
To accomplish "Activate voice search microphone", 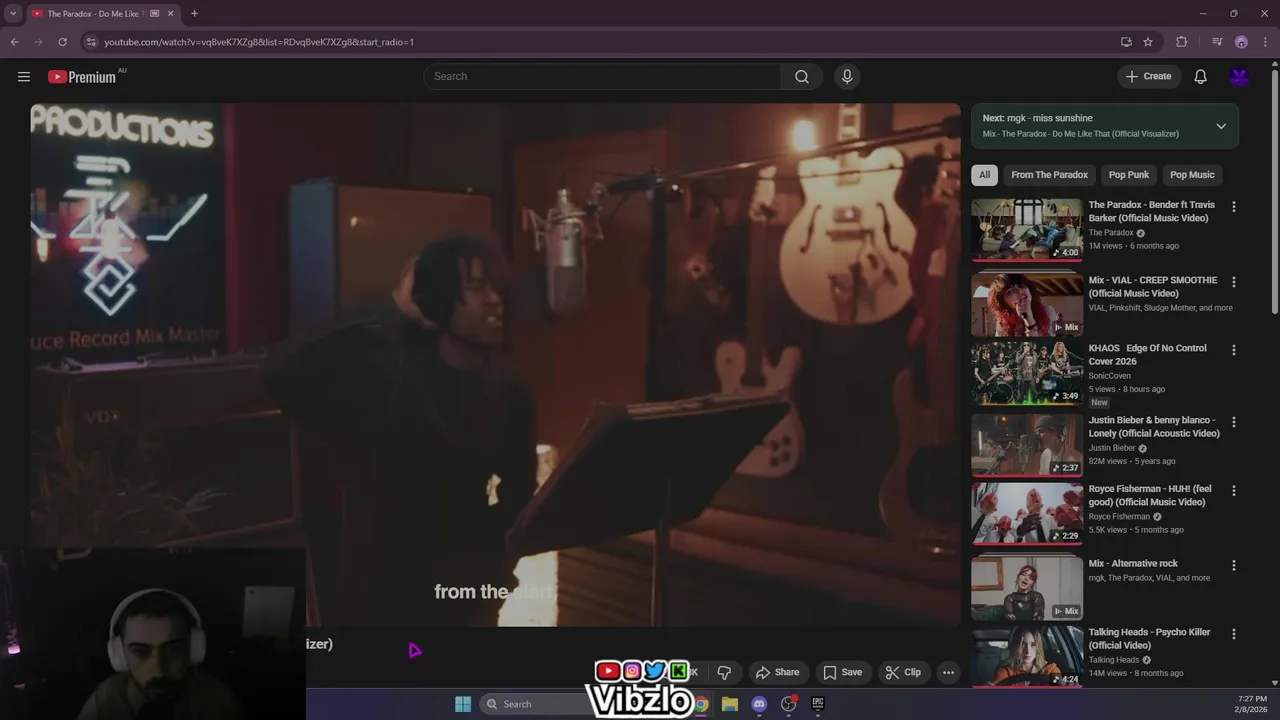I will [847, 76].
